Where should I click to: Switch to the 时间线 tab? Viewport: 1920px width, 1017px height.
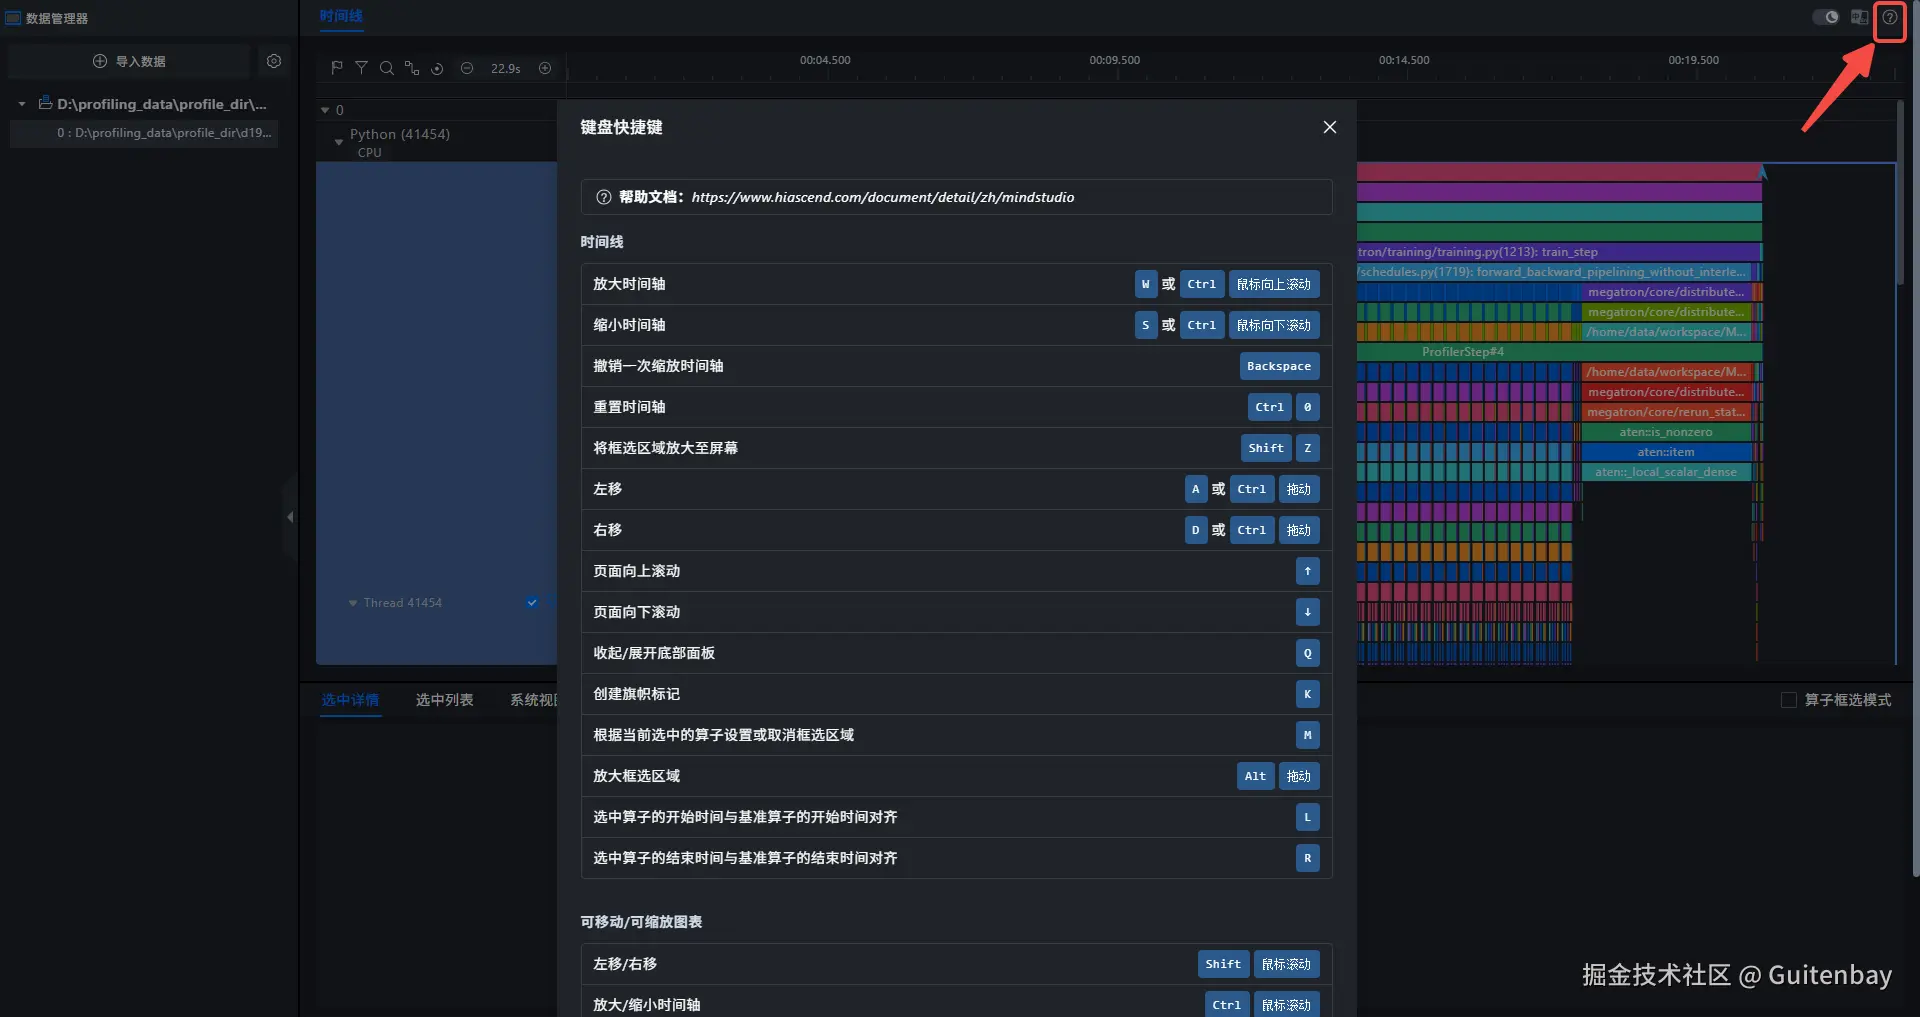[x=341, y=16]
